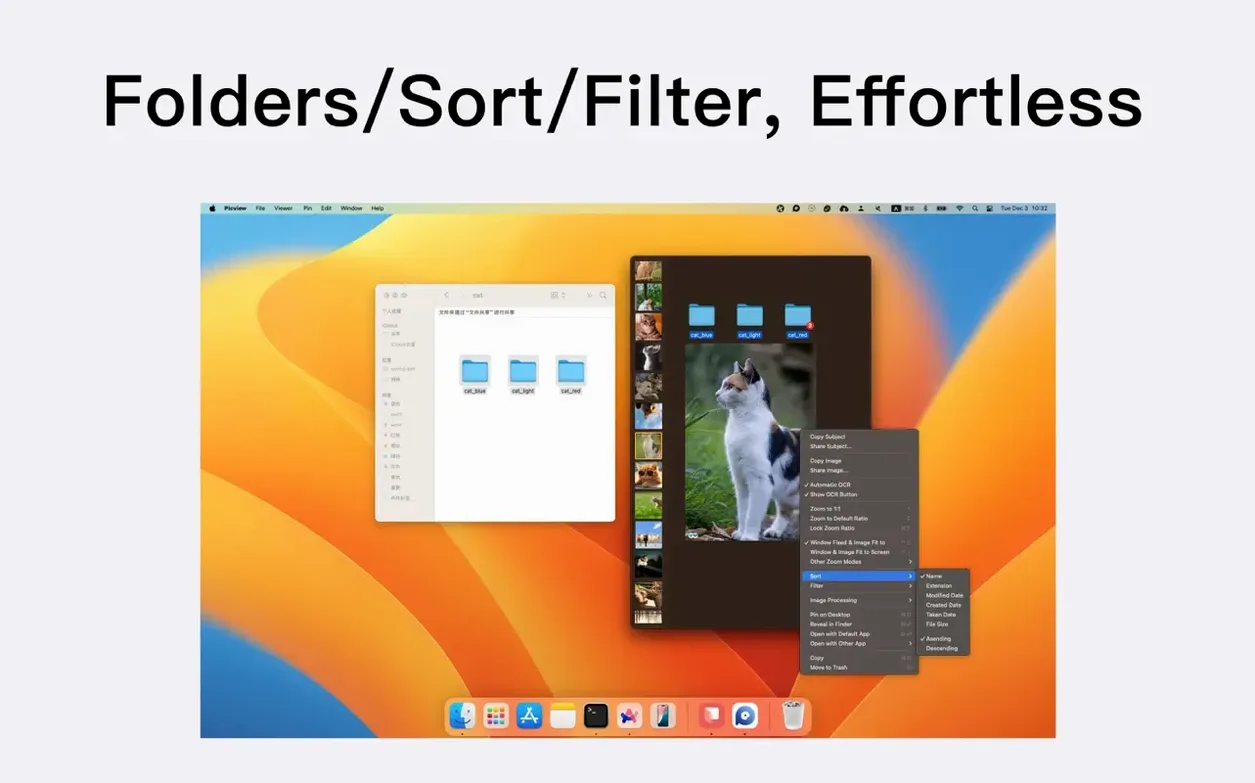Viewport: 1255px width, 783px height.
Task: Open the cat_red folder in Picview
Action: [797, 321]
